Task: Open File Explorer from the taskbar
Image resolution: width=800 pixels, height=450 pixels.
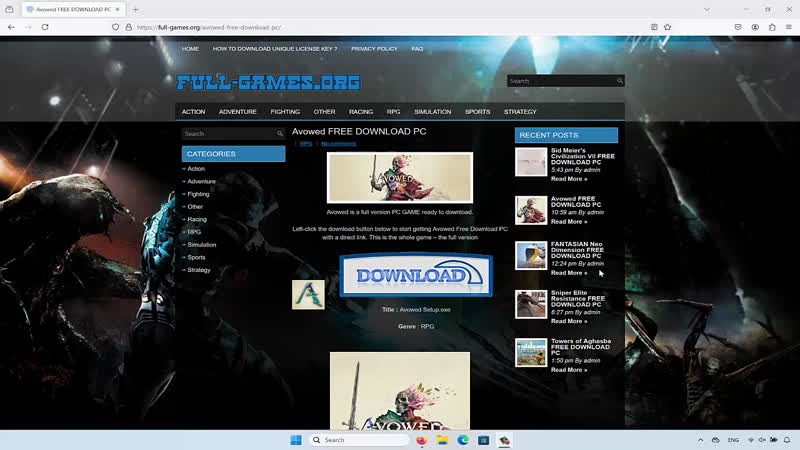Action: pos(442,440)
